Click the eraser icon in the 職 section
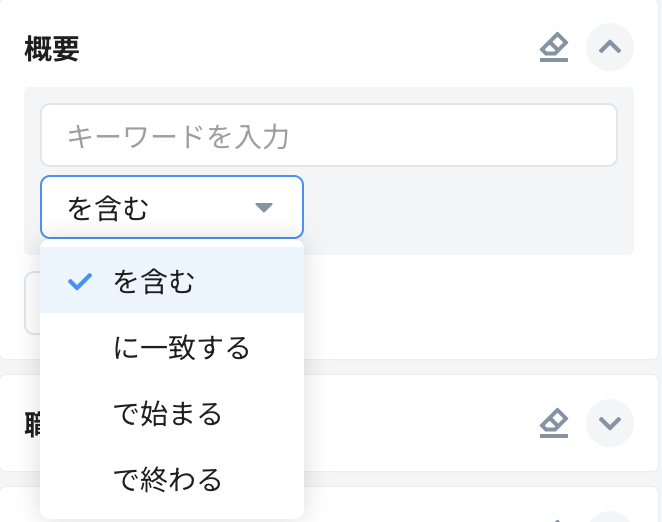Screen dimensions: 662x522 (553, 423)
